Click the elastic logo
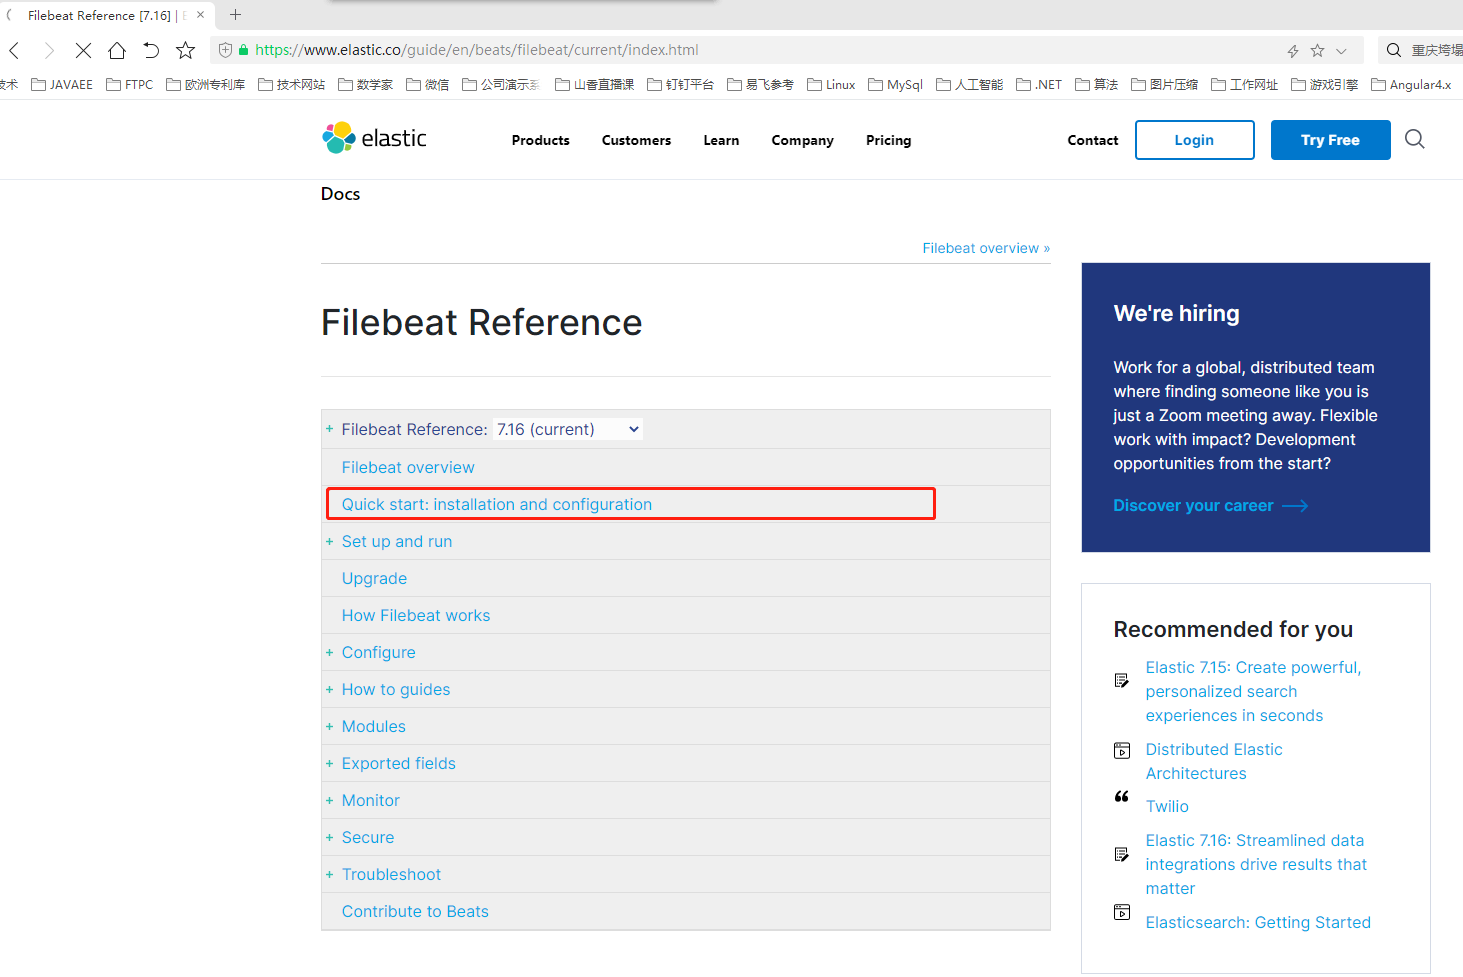 pos(373,138)
